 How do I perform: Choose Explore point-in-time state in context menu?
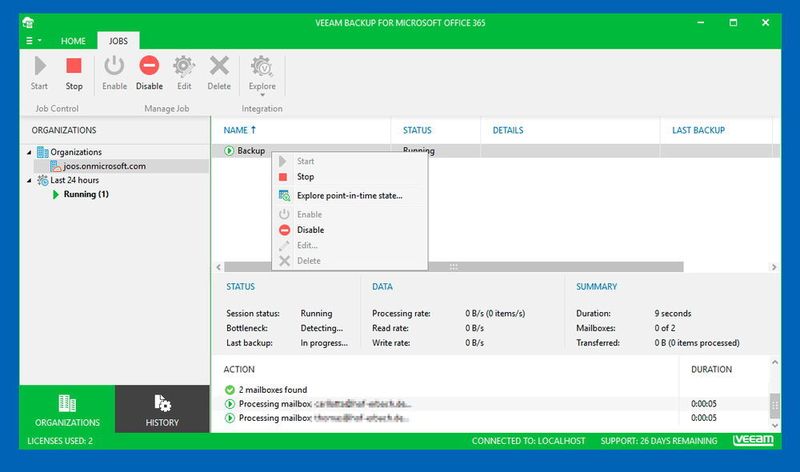tap(349, 195)
